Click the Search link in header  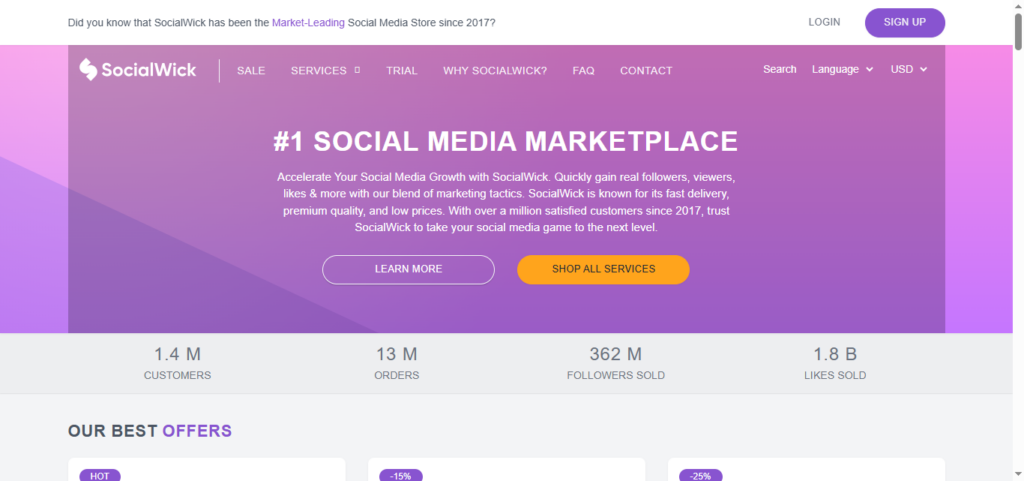[780, 69]
